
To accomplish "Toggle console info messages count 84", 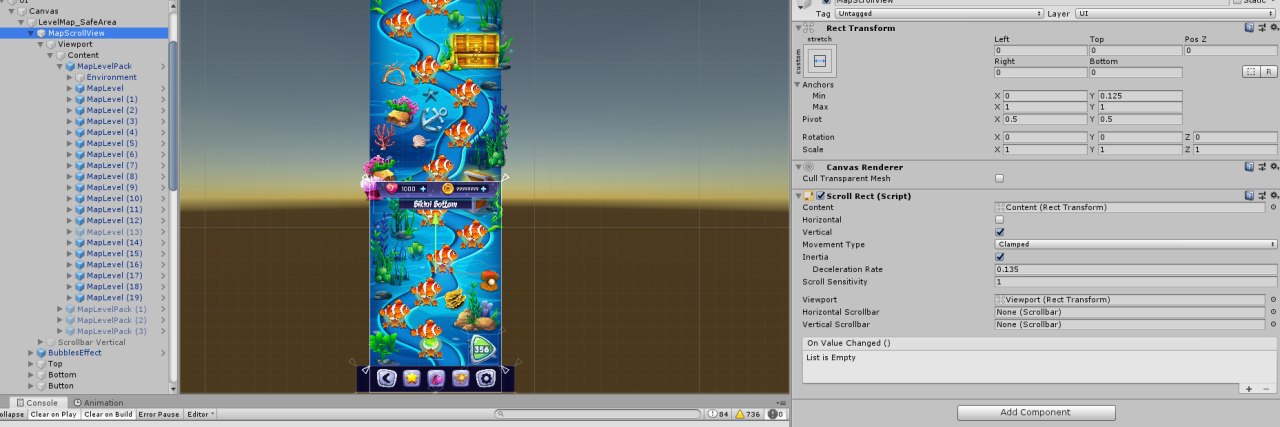I will [718, 414].
